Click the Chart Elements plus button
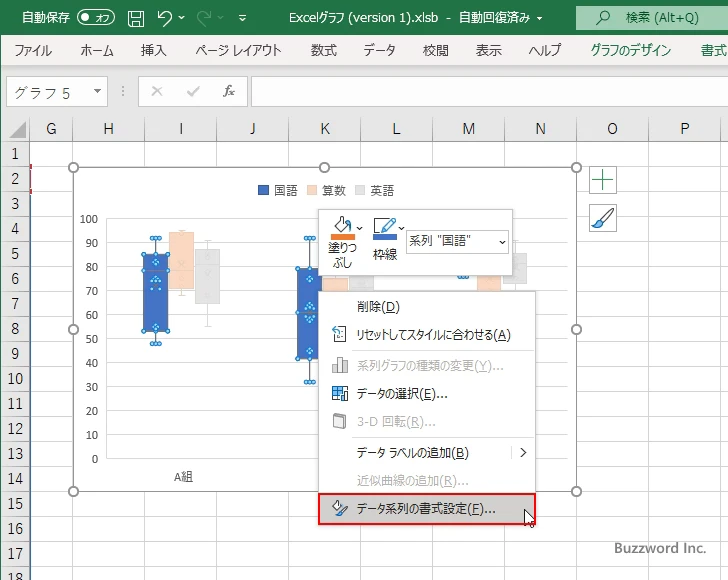 pyautogui.click(x=603, y=180)
